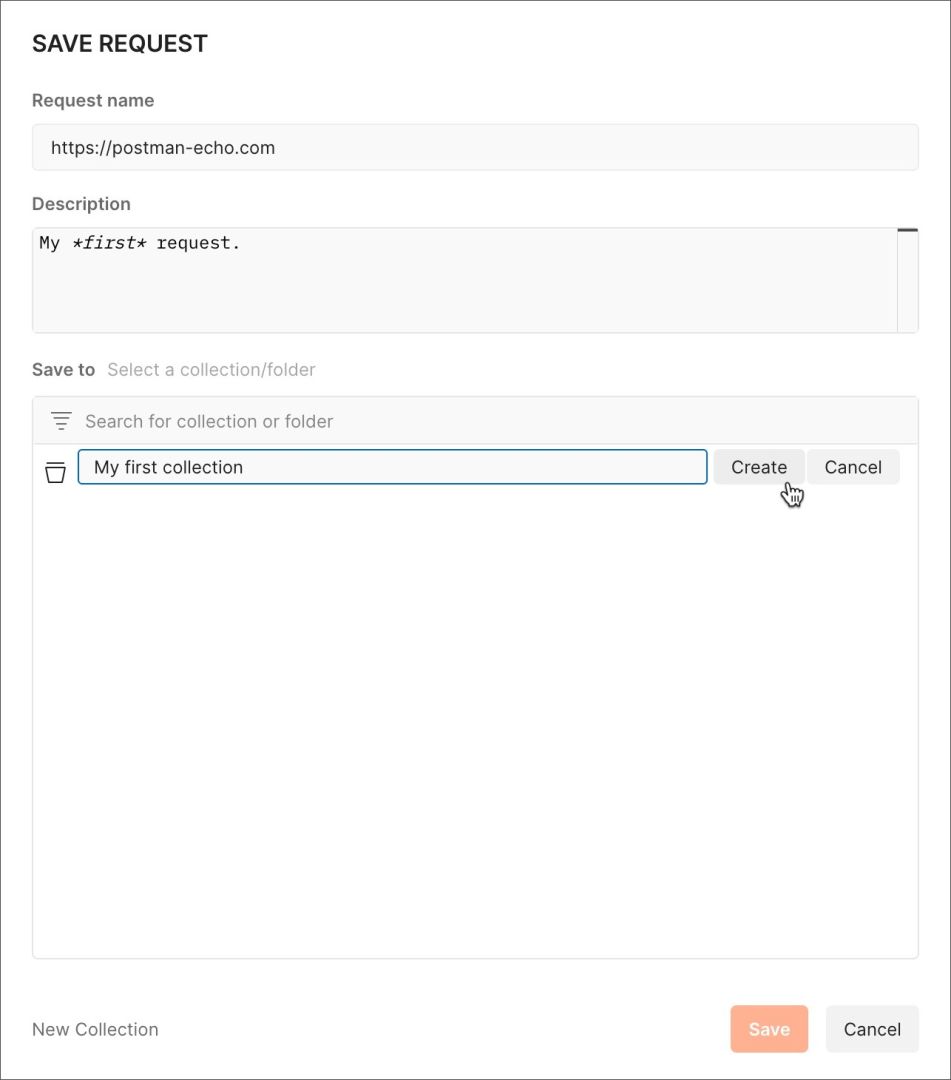The height and width of the screenshot is (1080, 951).
Task: Place cursor on the italic *first* word
Action: click(x=109, y=243)
